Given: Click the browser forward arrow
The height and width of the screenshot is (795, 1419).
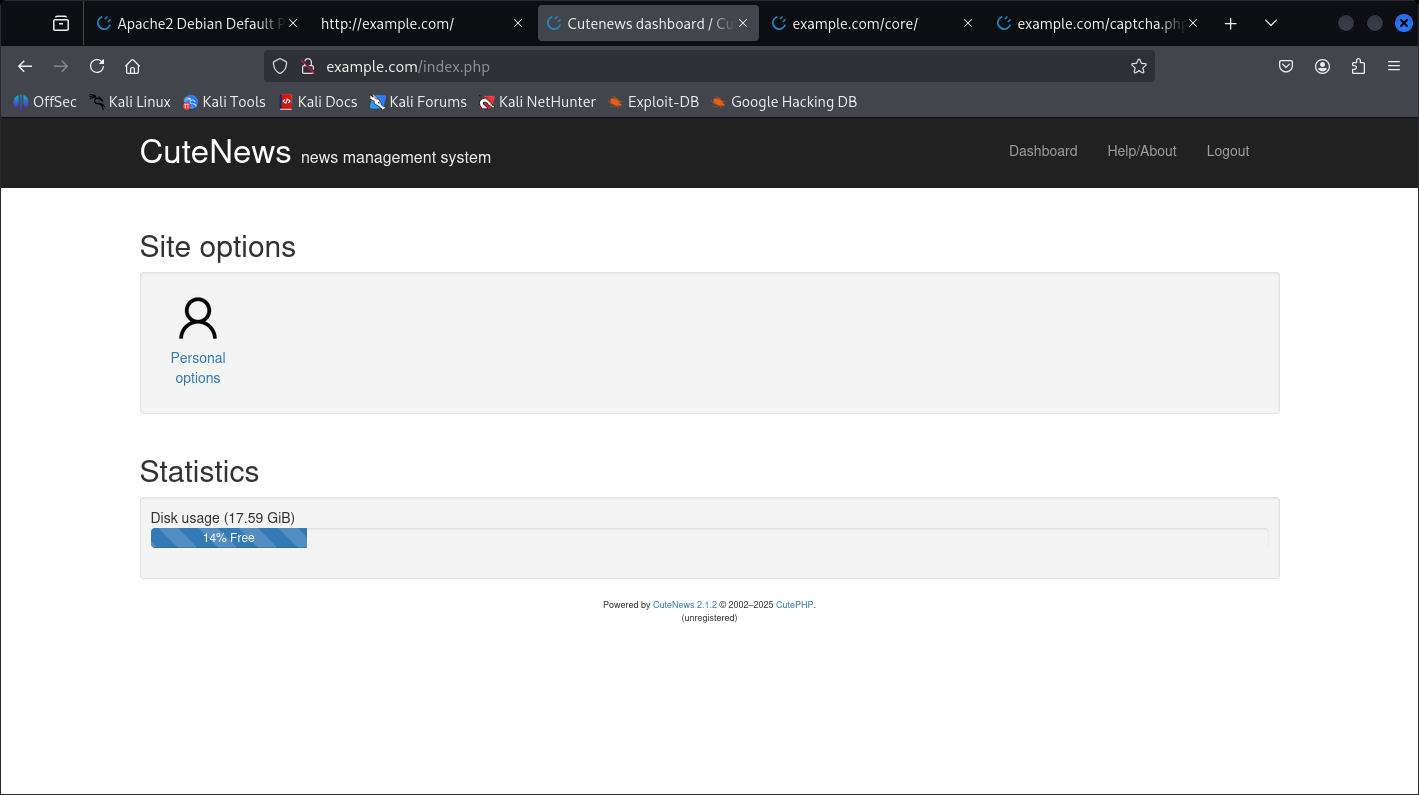Looking at the screenshot, I should click(x=61, y=66).
